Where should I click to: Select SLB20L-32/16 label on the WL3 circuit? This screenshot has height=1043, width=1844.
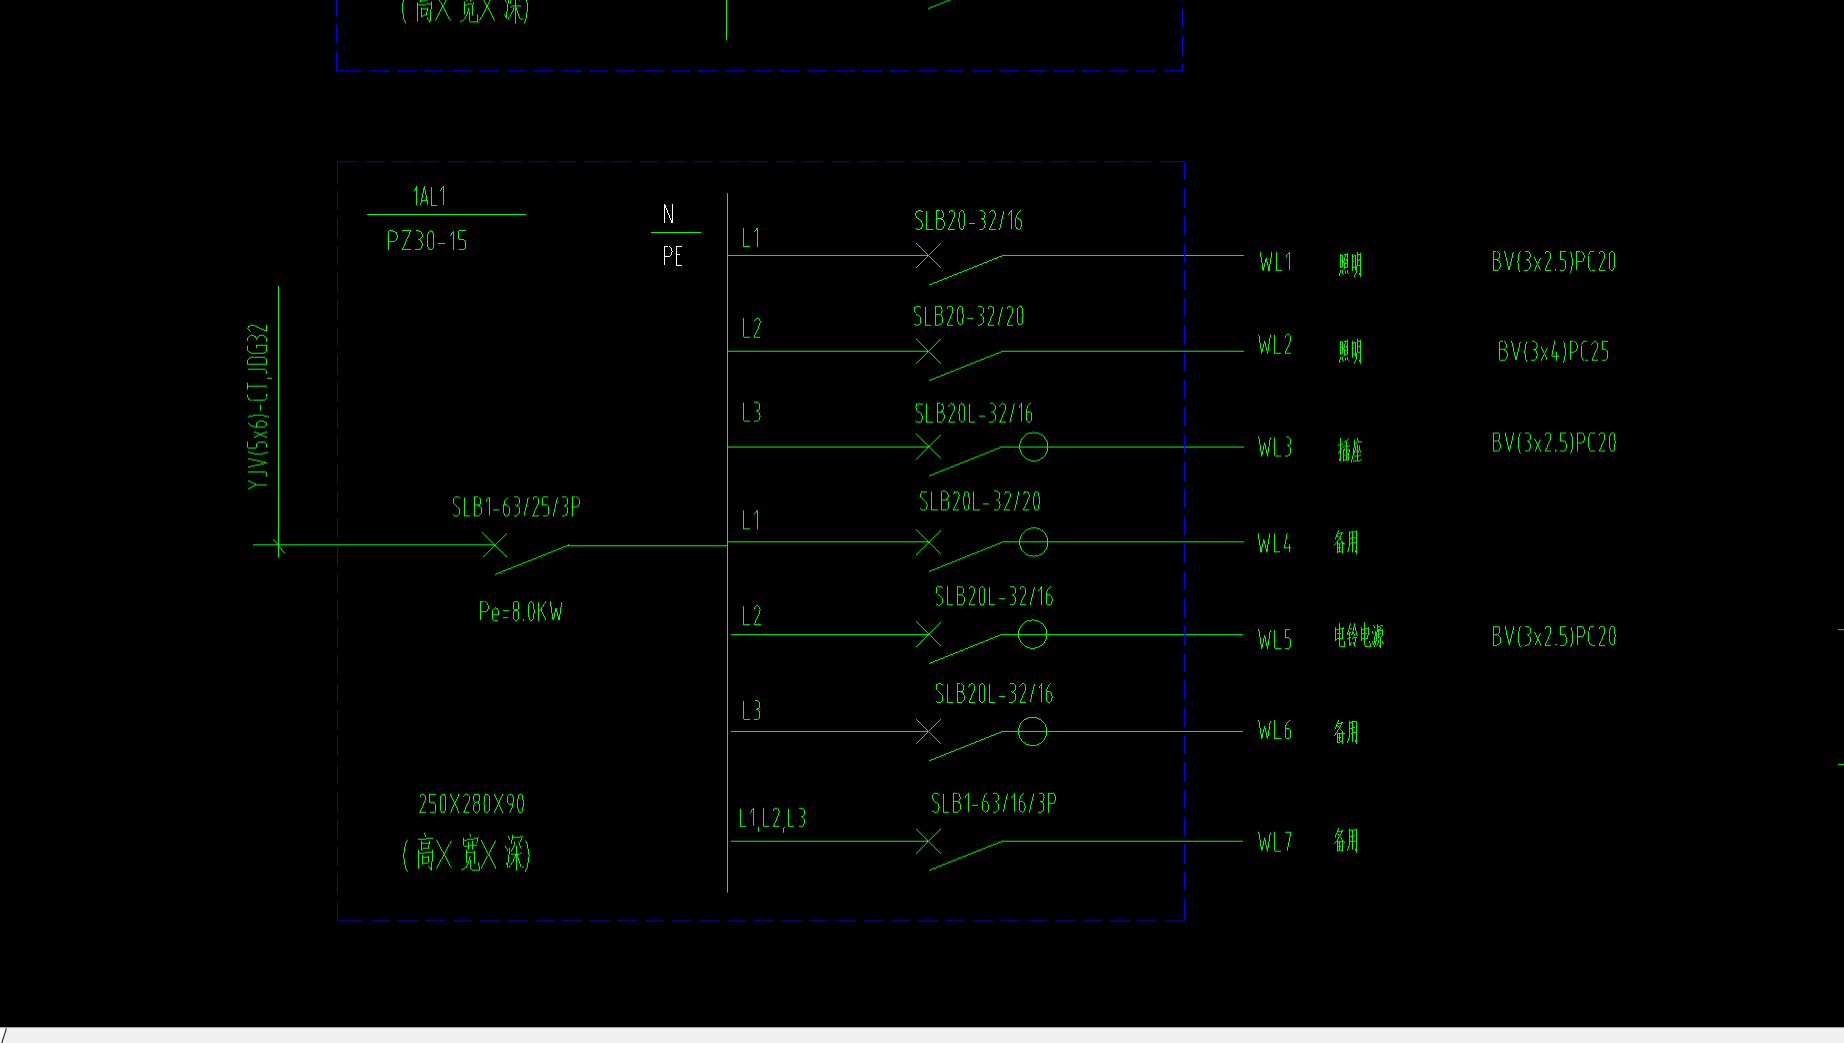(973, 414)
